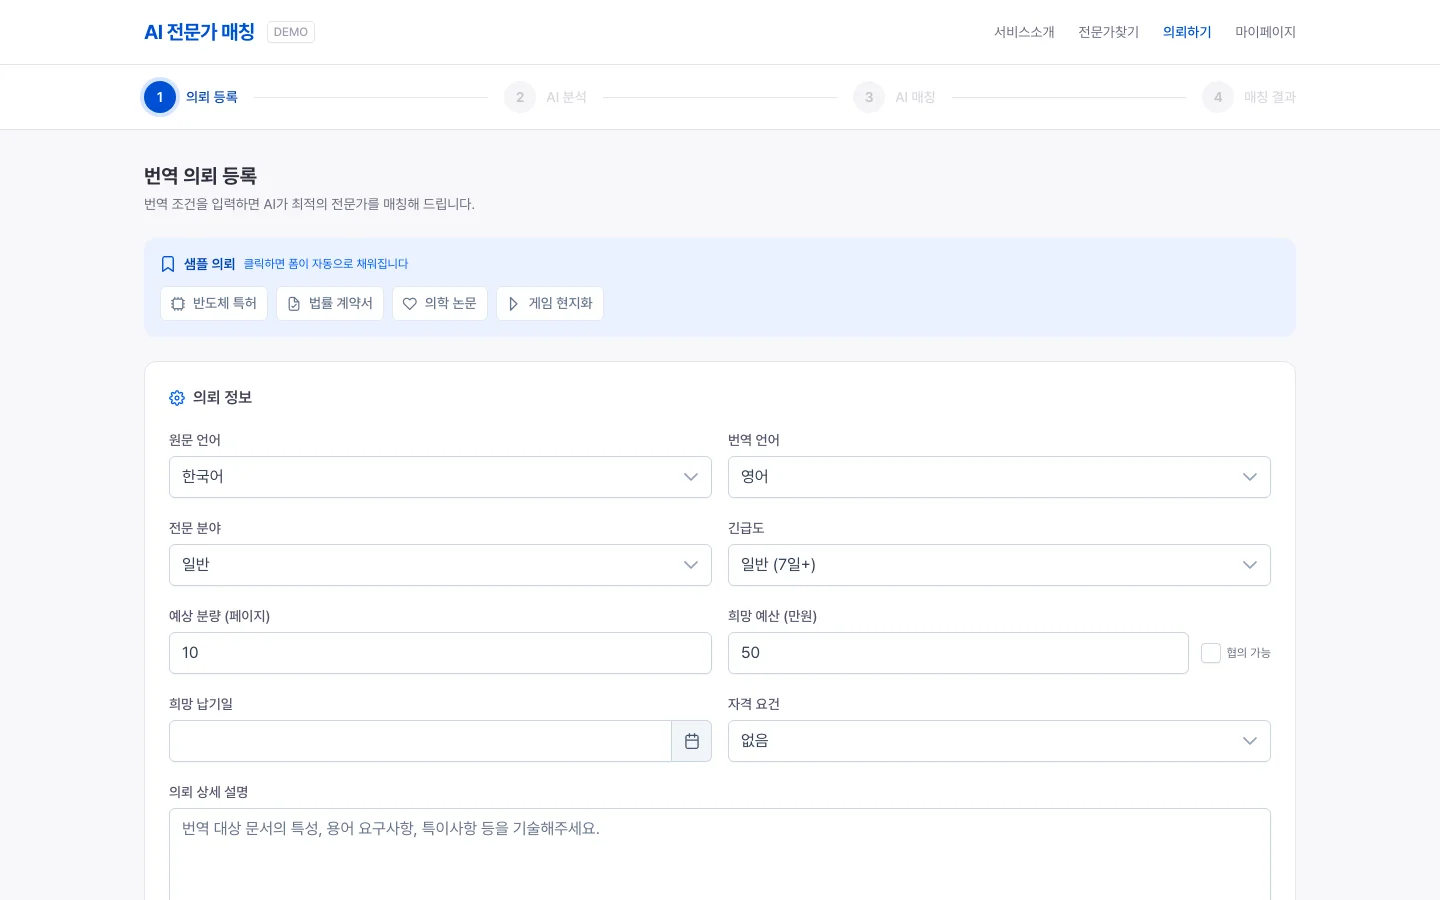
Task: Click the AI 전문가 매칭 logo link
Action: pyautogui.click(x=199, y=32)
